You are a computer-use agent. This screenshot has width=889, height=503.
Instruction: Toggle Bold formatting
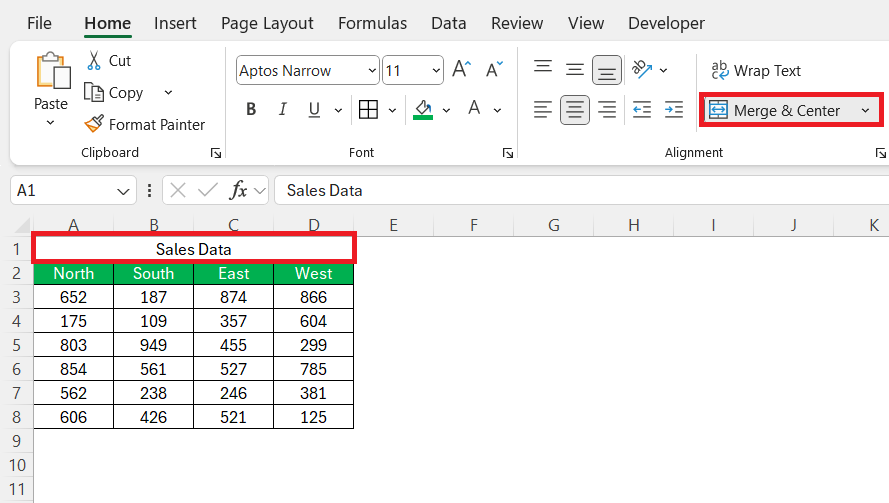(x=251, y=109)
